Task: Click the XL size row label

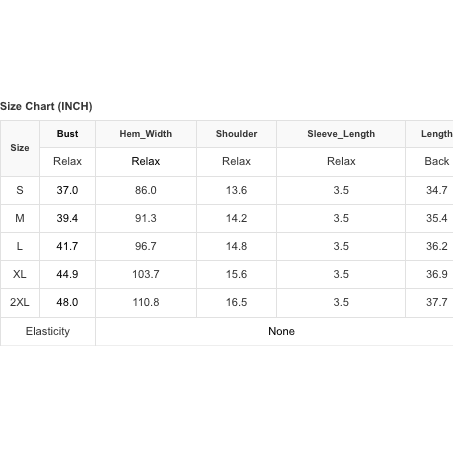Action: pyautogui.click(x=20, y=274)
